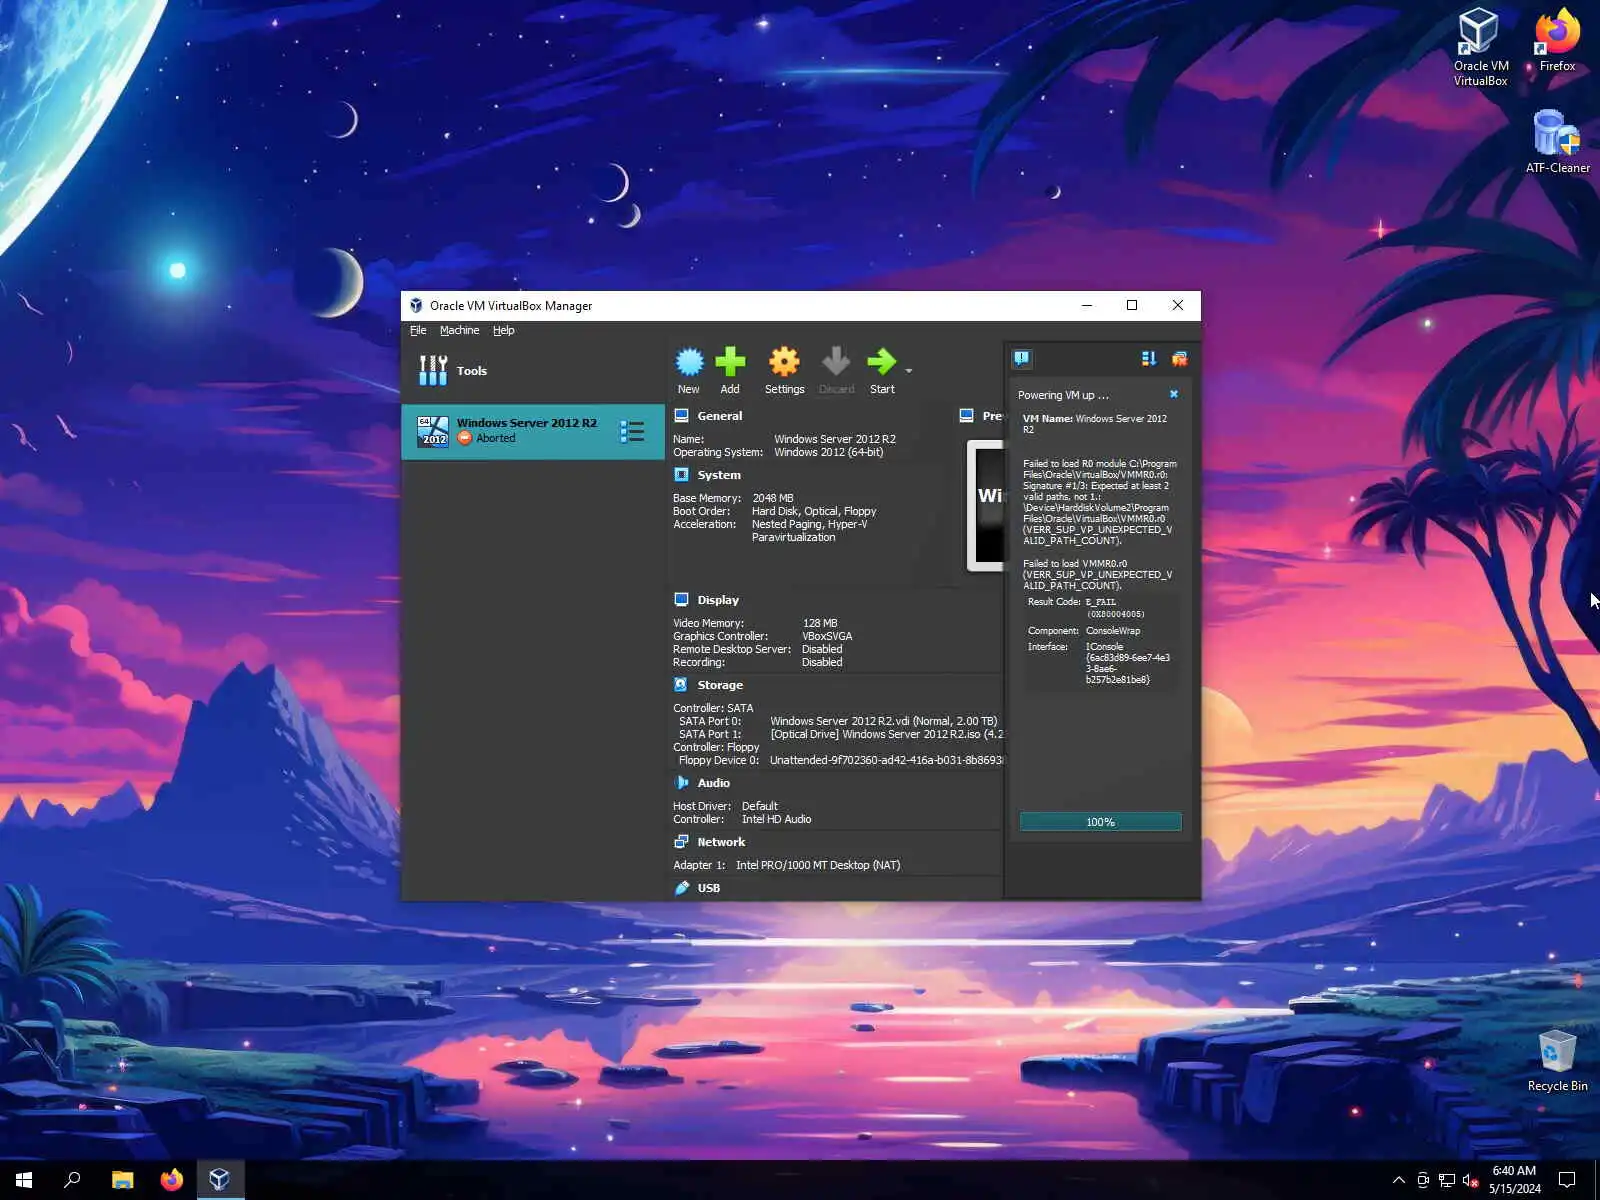Screen dimensions: 1600x1200
Task: Click the VBoxSVGA graphics controller value
Action: [x=827, y=636]
